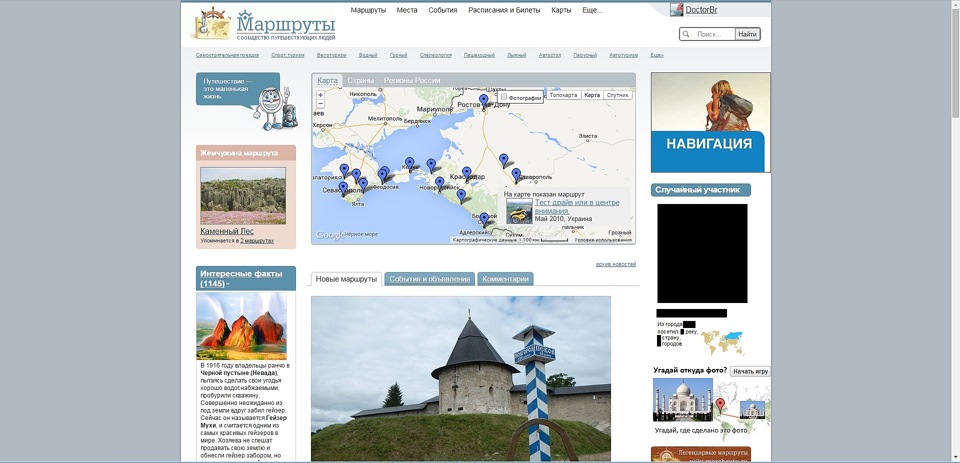The width and height of the screenshot is (960, 463).
Task: Switch to the Новые маршруты tab
Action: 346,279
